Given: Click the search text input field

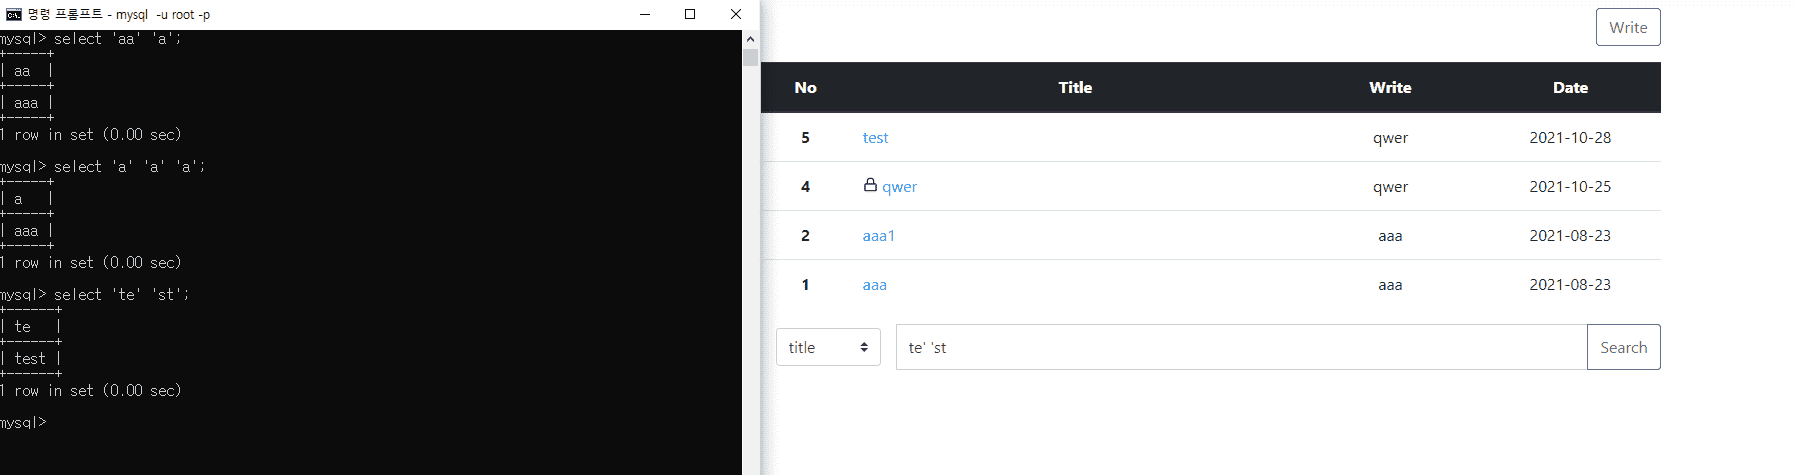Looking at the screenshot, I should [x=1240, y=347].
